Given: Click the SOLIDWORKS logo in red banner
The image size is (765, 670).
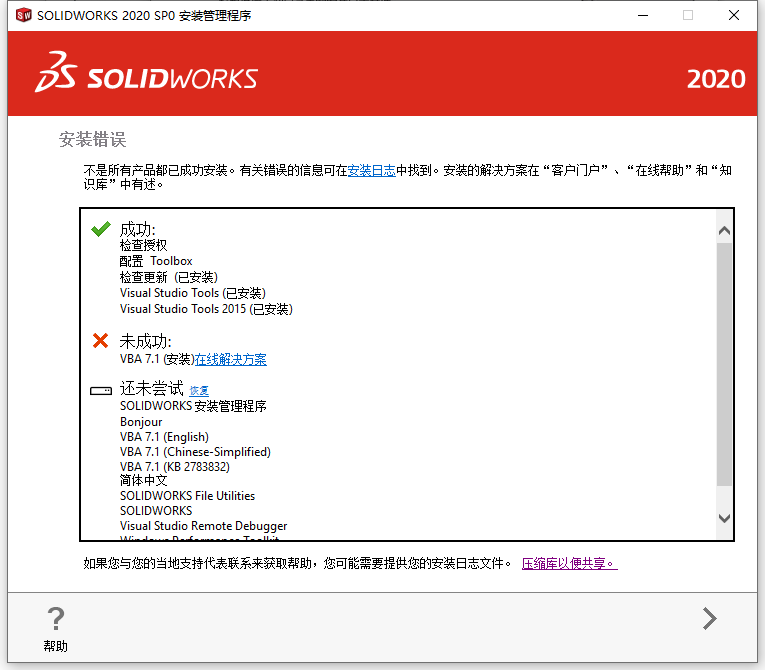Looking at the screenshot, I should pos(147,78).
